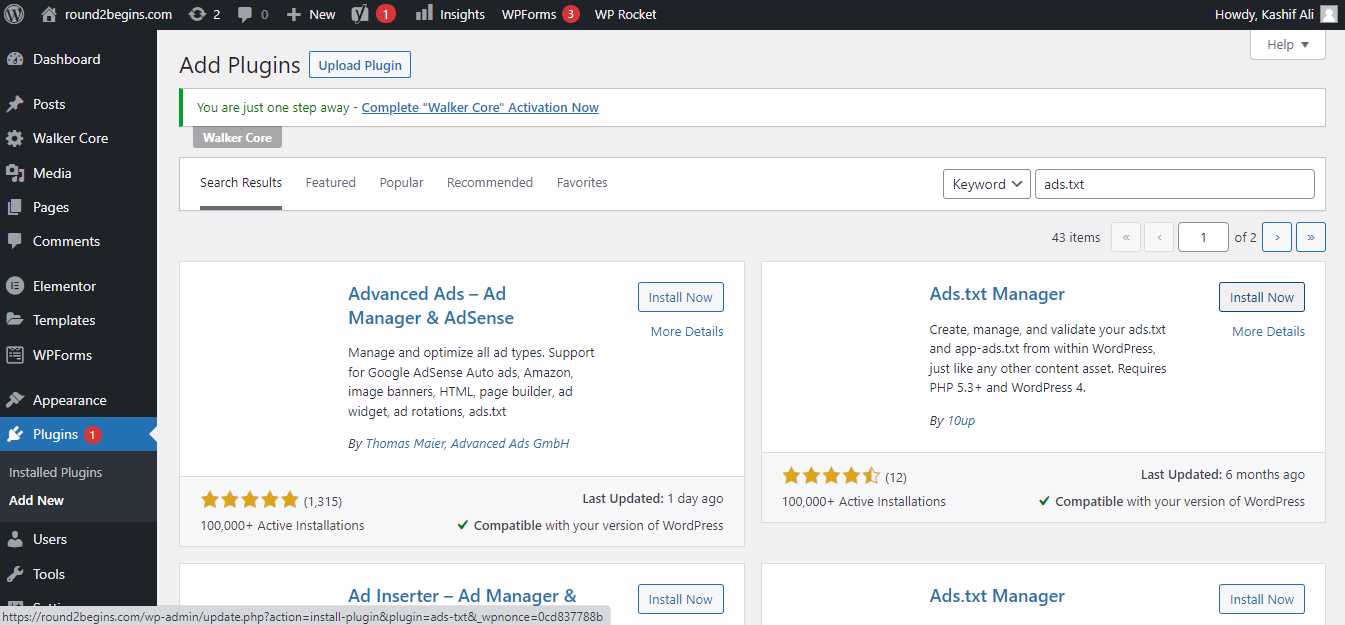Click the Templates folder icon in the sidebar

(x=15, y=320)
